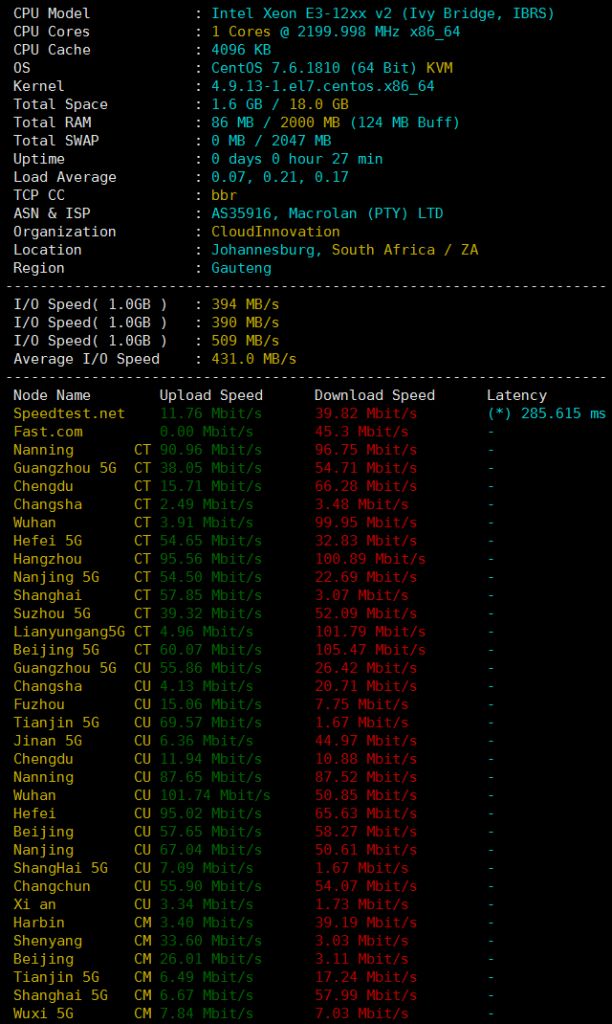Click Fast.com download speed 45.3 Mbit/s
This screenshot has height=1024, width=612.
click(x=361, y=432)
